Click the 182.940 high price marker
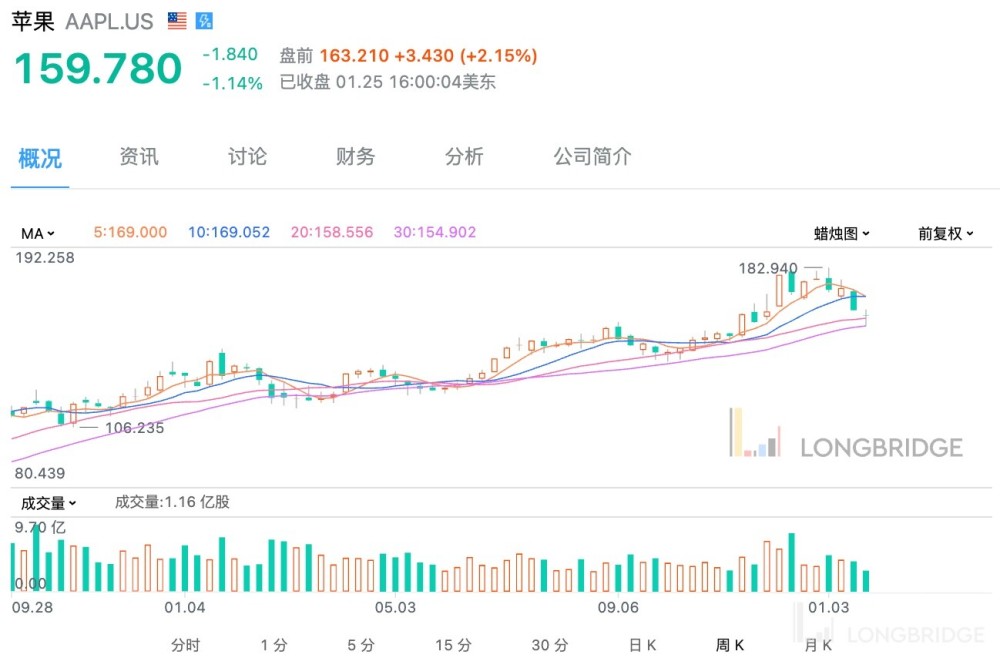 768,268
